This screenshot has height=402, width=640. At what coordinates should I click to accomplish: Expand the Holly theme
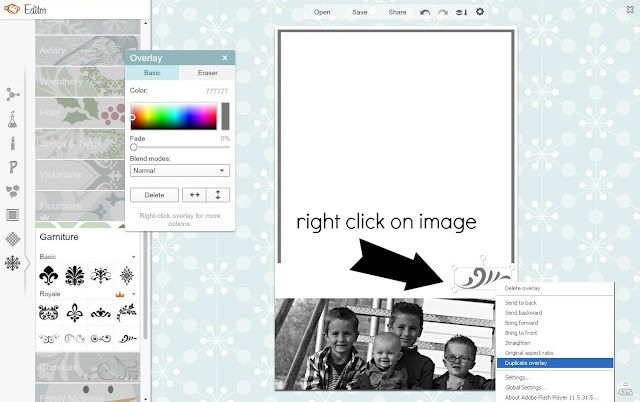[80, 113]
